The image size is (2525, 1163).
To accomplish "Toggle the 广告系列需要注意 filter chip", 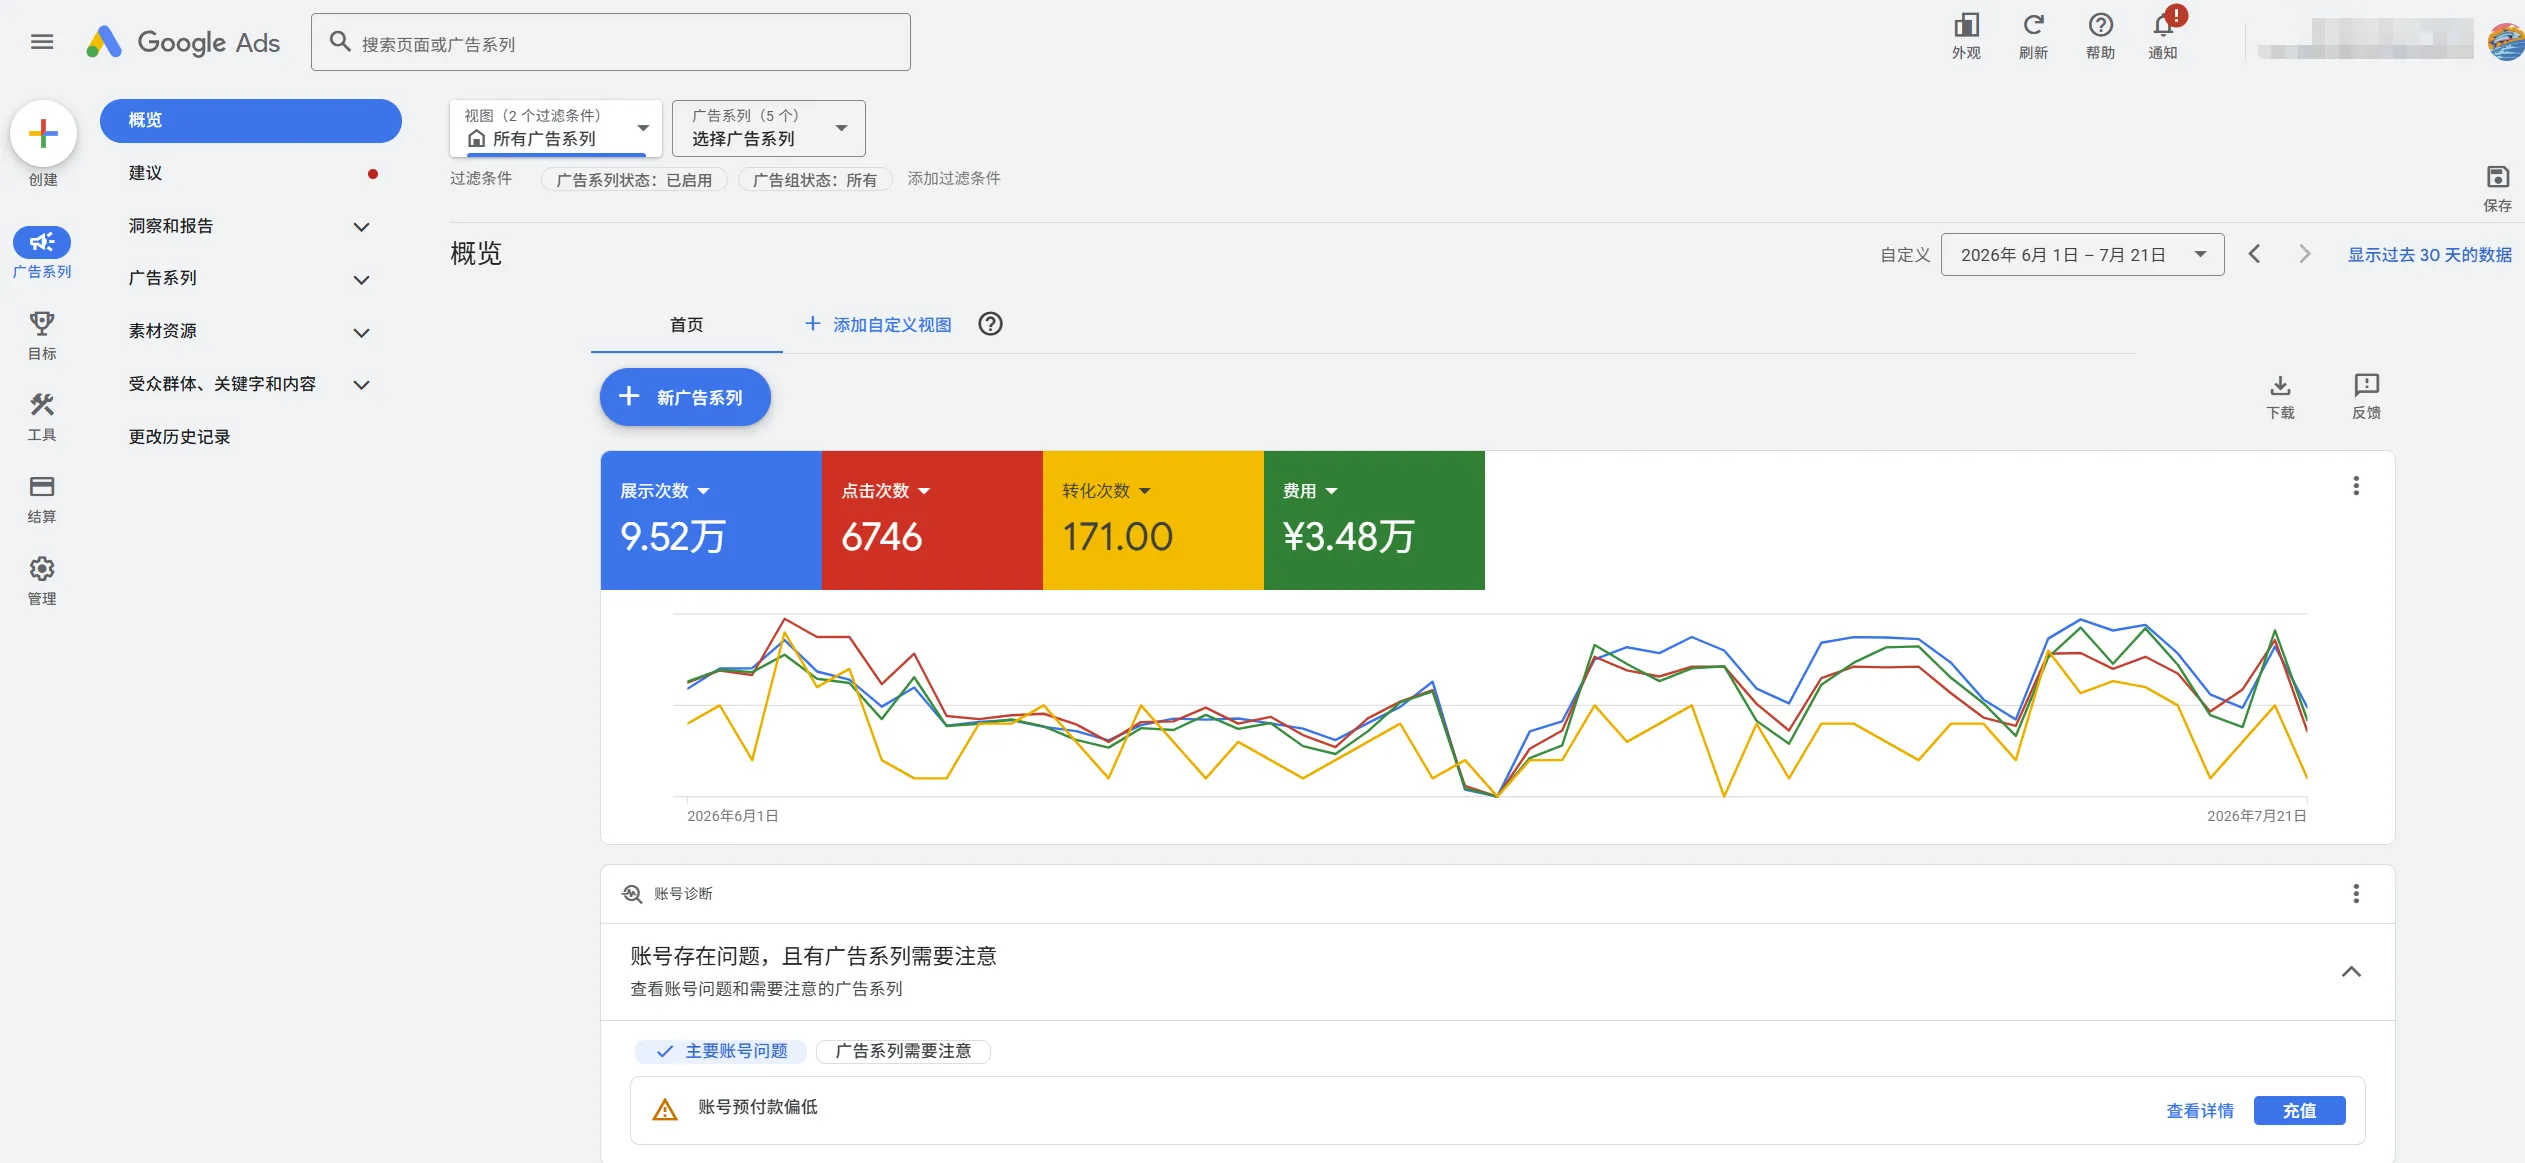I will point(903,1051).
